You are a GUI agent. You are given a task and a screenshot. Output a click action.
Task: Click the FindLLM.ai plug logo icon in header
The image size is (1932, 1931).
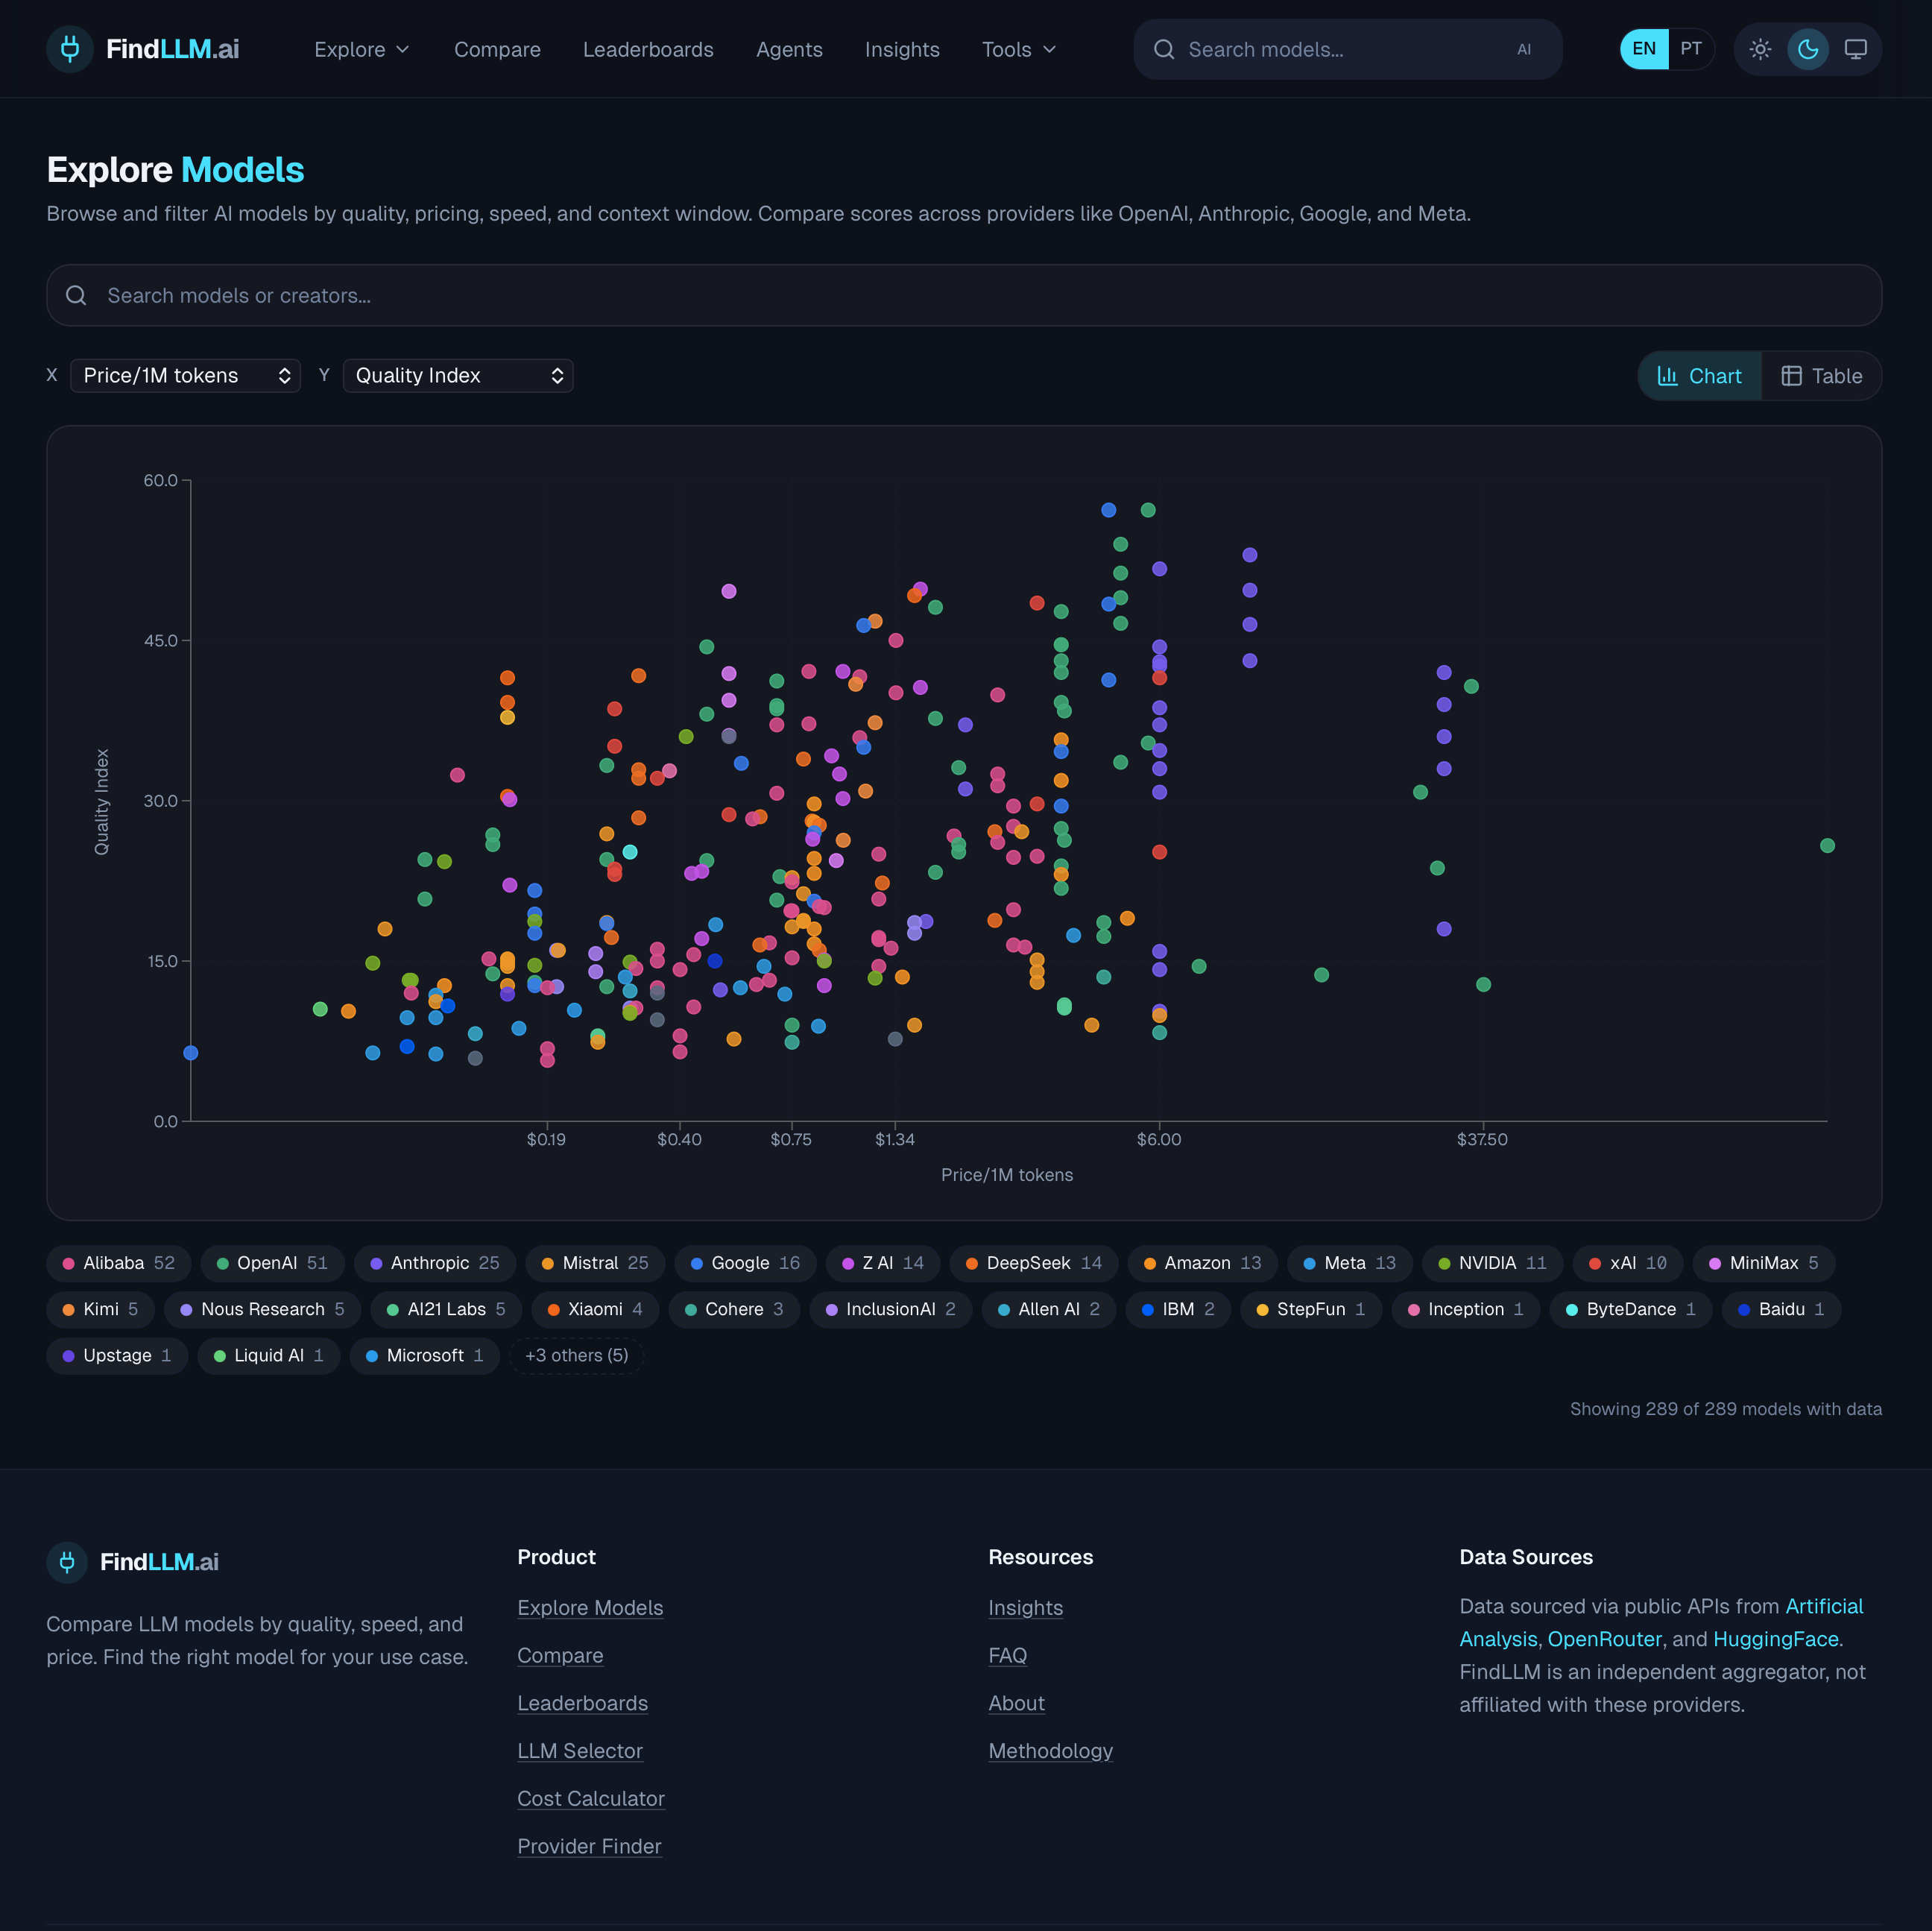[x=70, y=49]
